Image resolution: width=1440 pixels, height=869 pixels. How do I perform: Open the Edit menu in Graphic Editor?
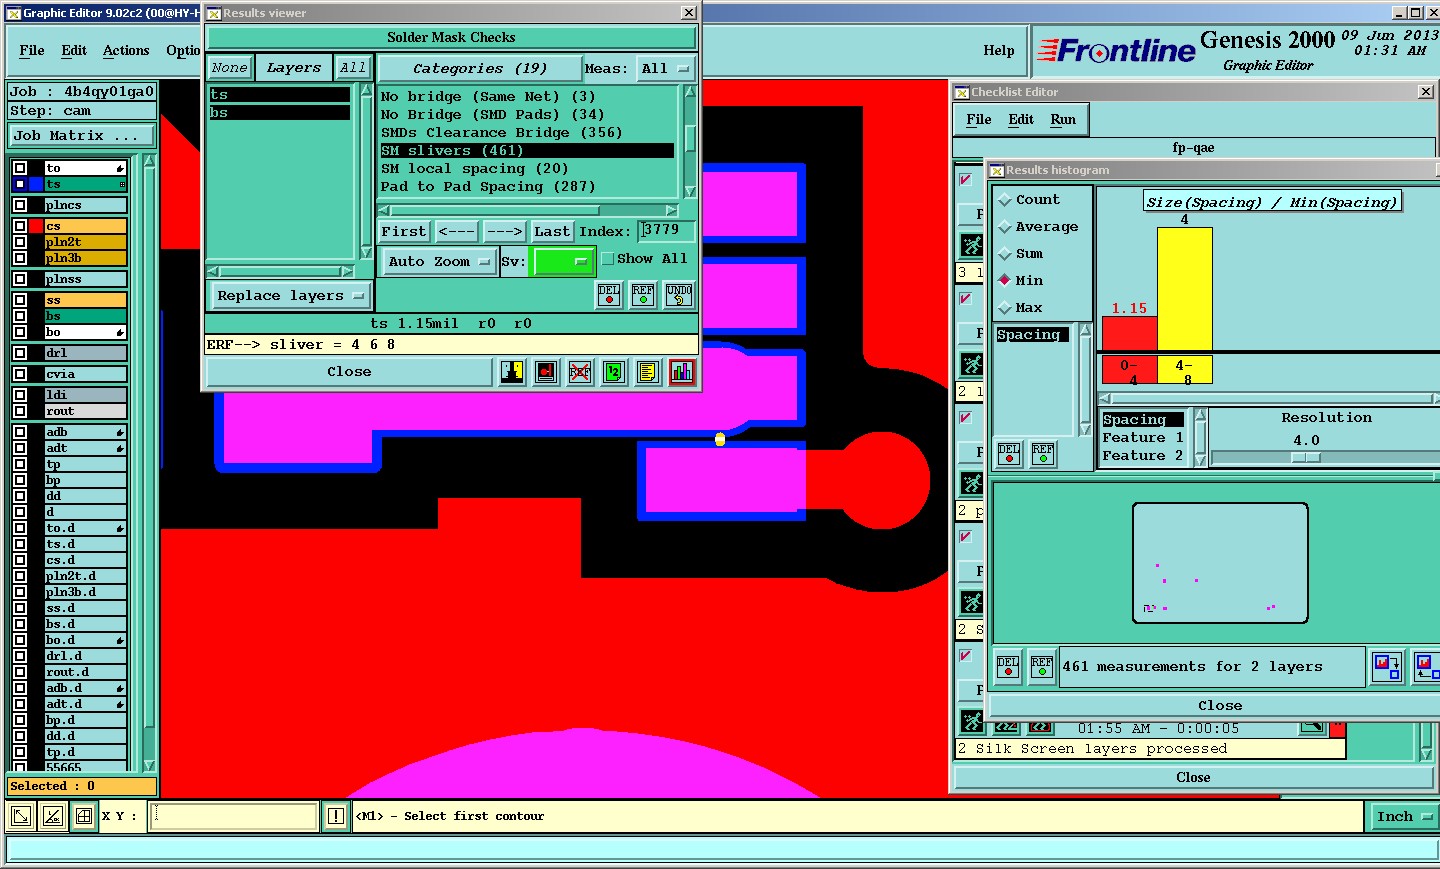[74, 50]
